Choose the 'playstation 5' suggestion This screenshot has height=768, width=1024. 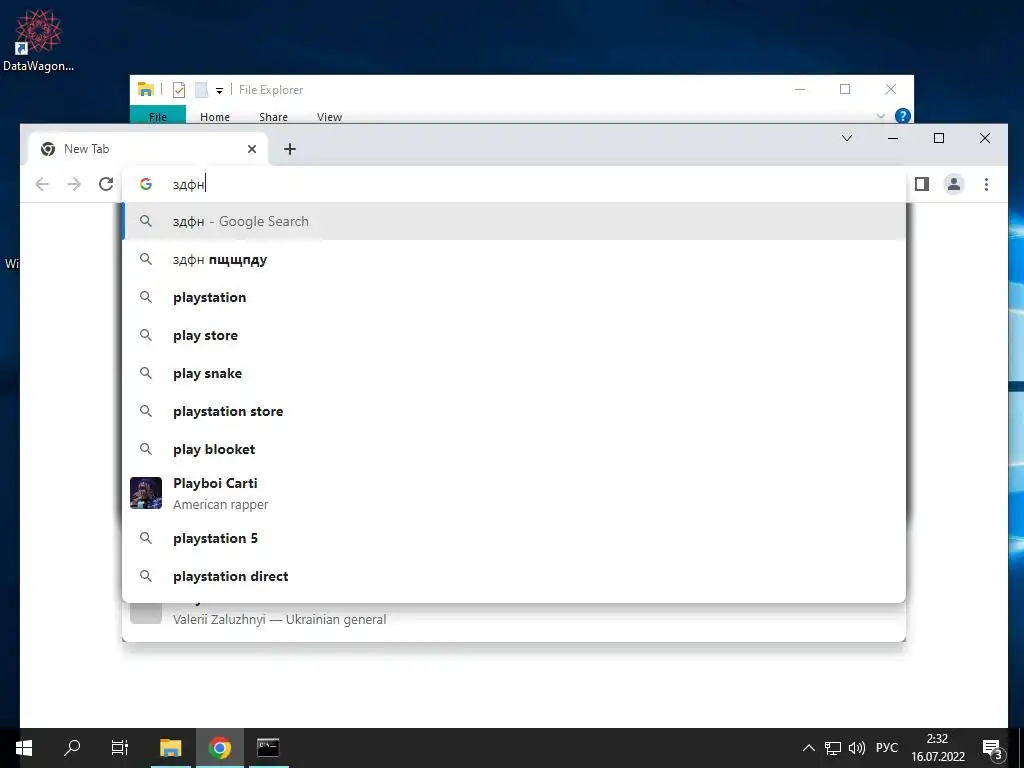tap(514, 538)
